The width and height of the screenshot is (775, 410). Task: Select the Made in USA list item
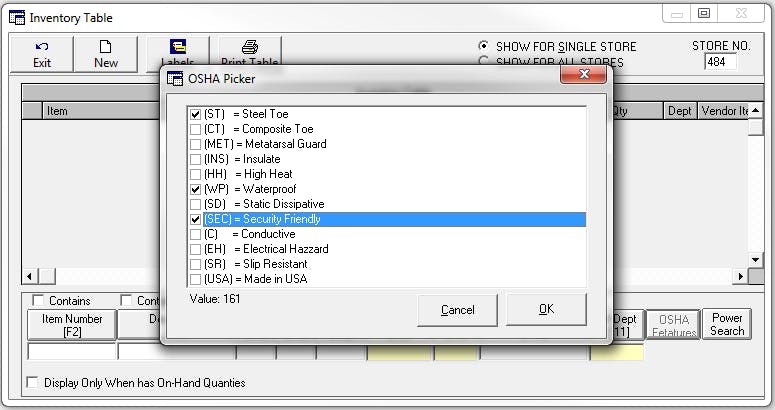pyautogui.click(x=255, y=279)
